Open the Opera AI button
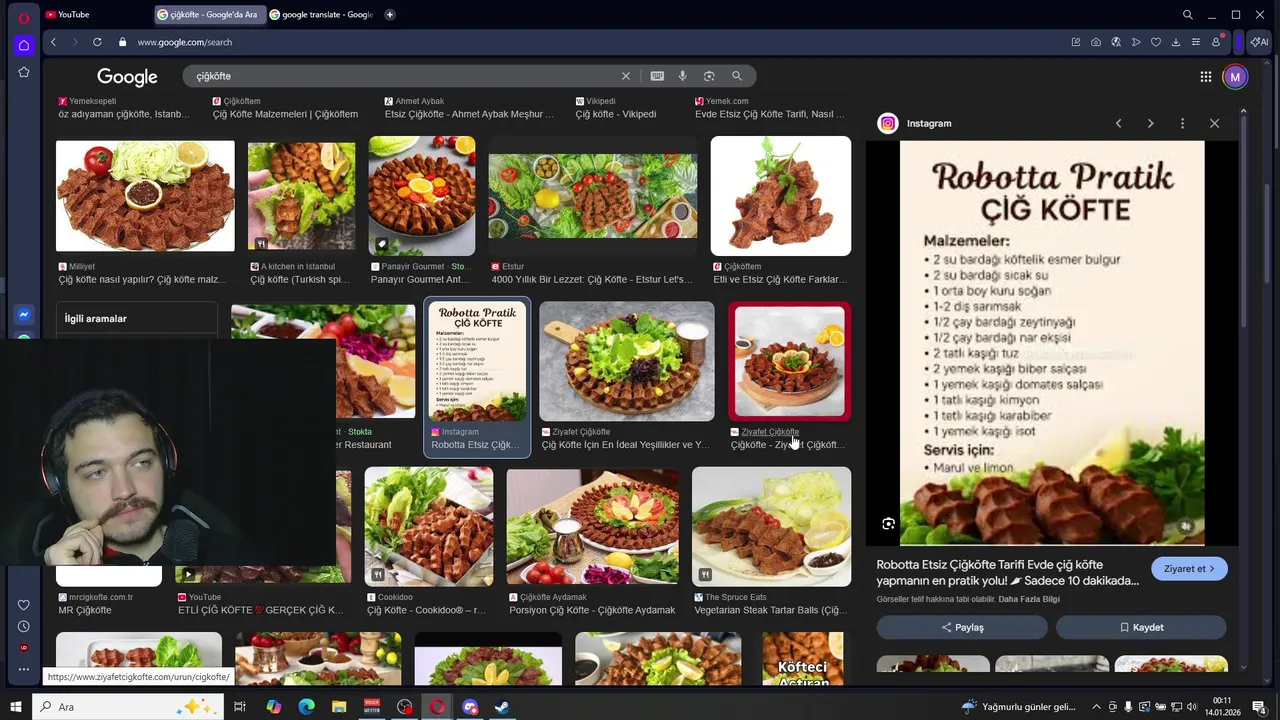Viewport: 1280px width, 720px height. tap(1260, 42)
